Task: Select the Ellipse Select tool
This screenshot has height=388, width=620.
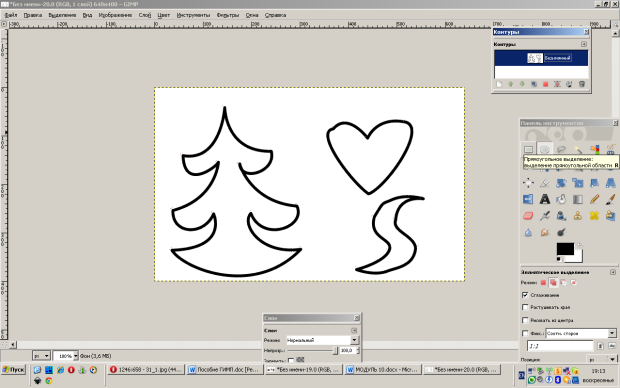Action: pos(545,150)
